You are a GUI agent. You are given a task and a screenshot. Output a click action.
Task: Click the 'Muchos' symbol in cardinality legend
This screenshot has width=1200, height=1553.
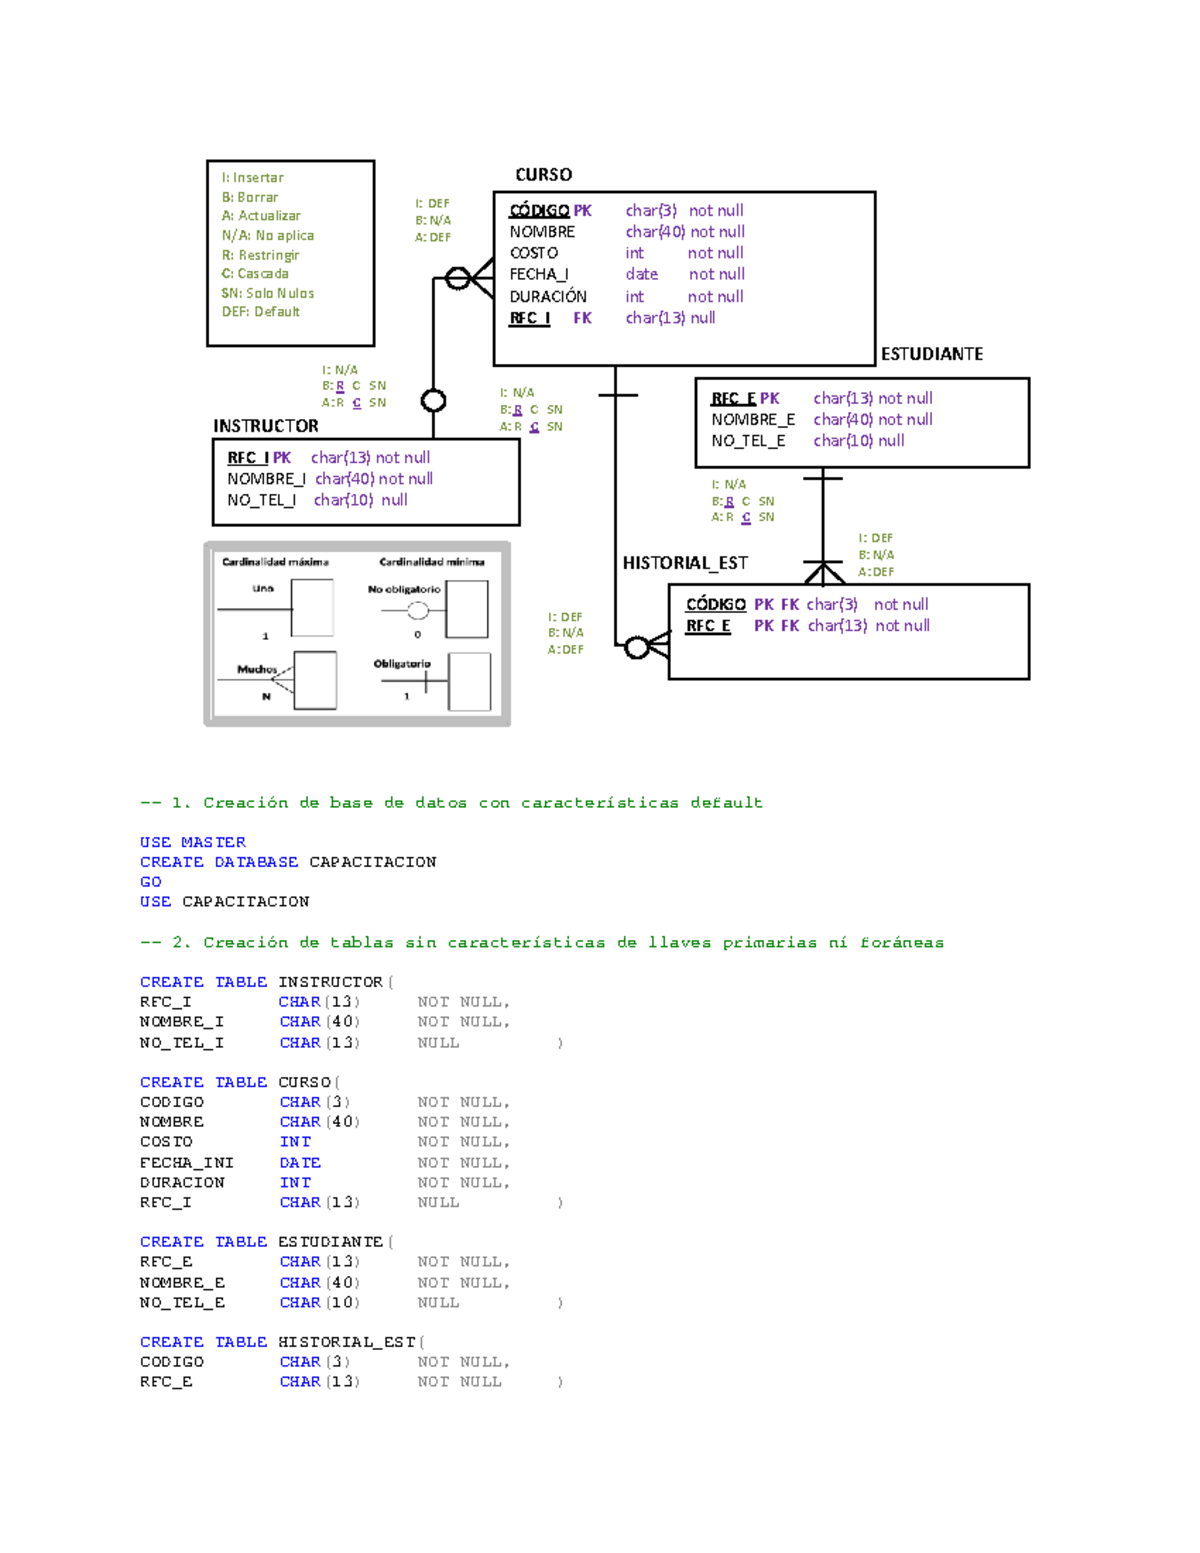click(x=280, y=680)
